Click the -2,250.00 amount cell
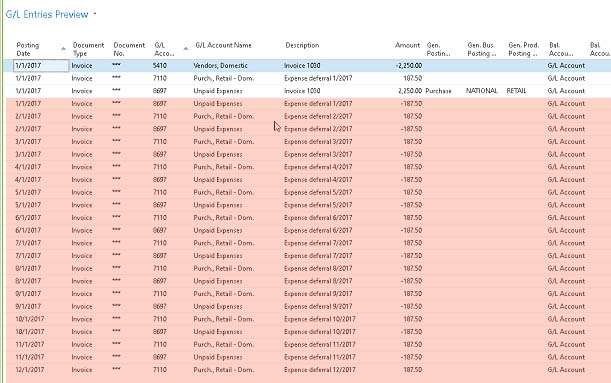 pyautogui.click(x=408, y=65)
